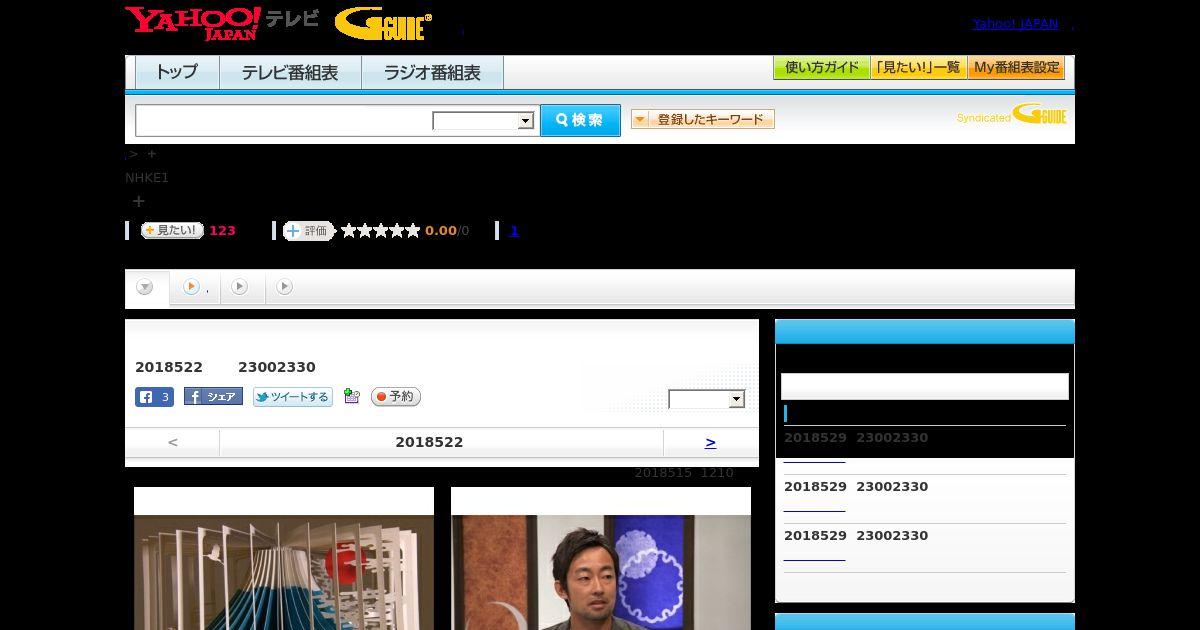Reserve recording with 予約 button

[396, 397]
